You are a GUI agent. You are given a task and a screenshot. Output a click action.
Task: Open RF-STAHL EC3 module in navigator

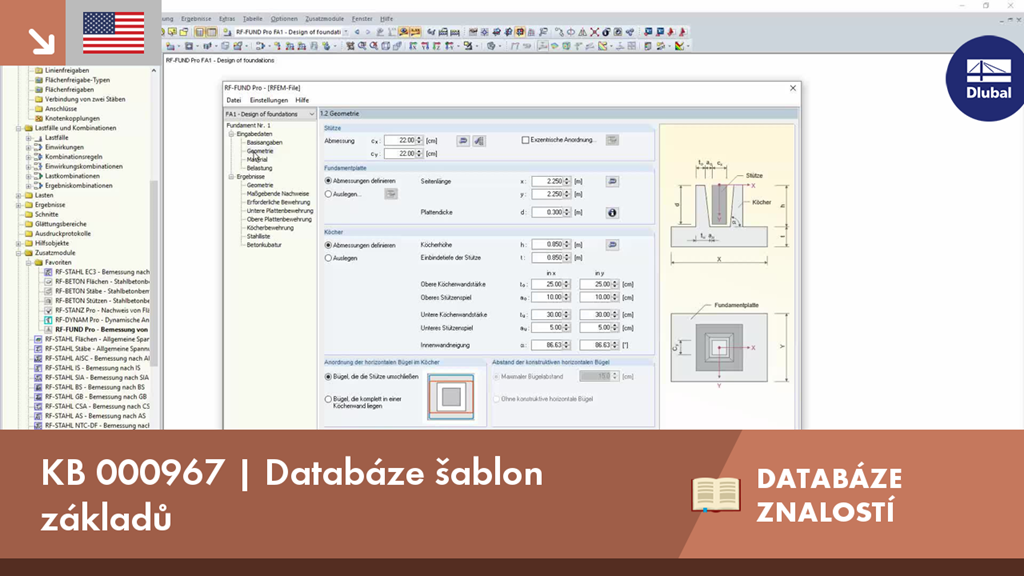(x=97, y=272)
